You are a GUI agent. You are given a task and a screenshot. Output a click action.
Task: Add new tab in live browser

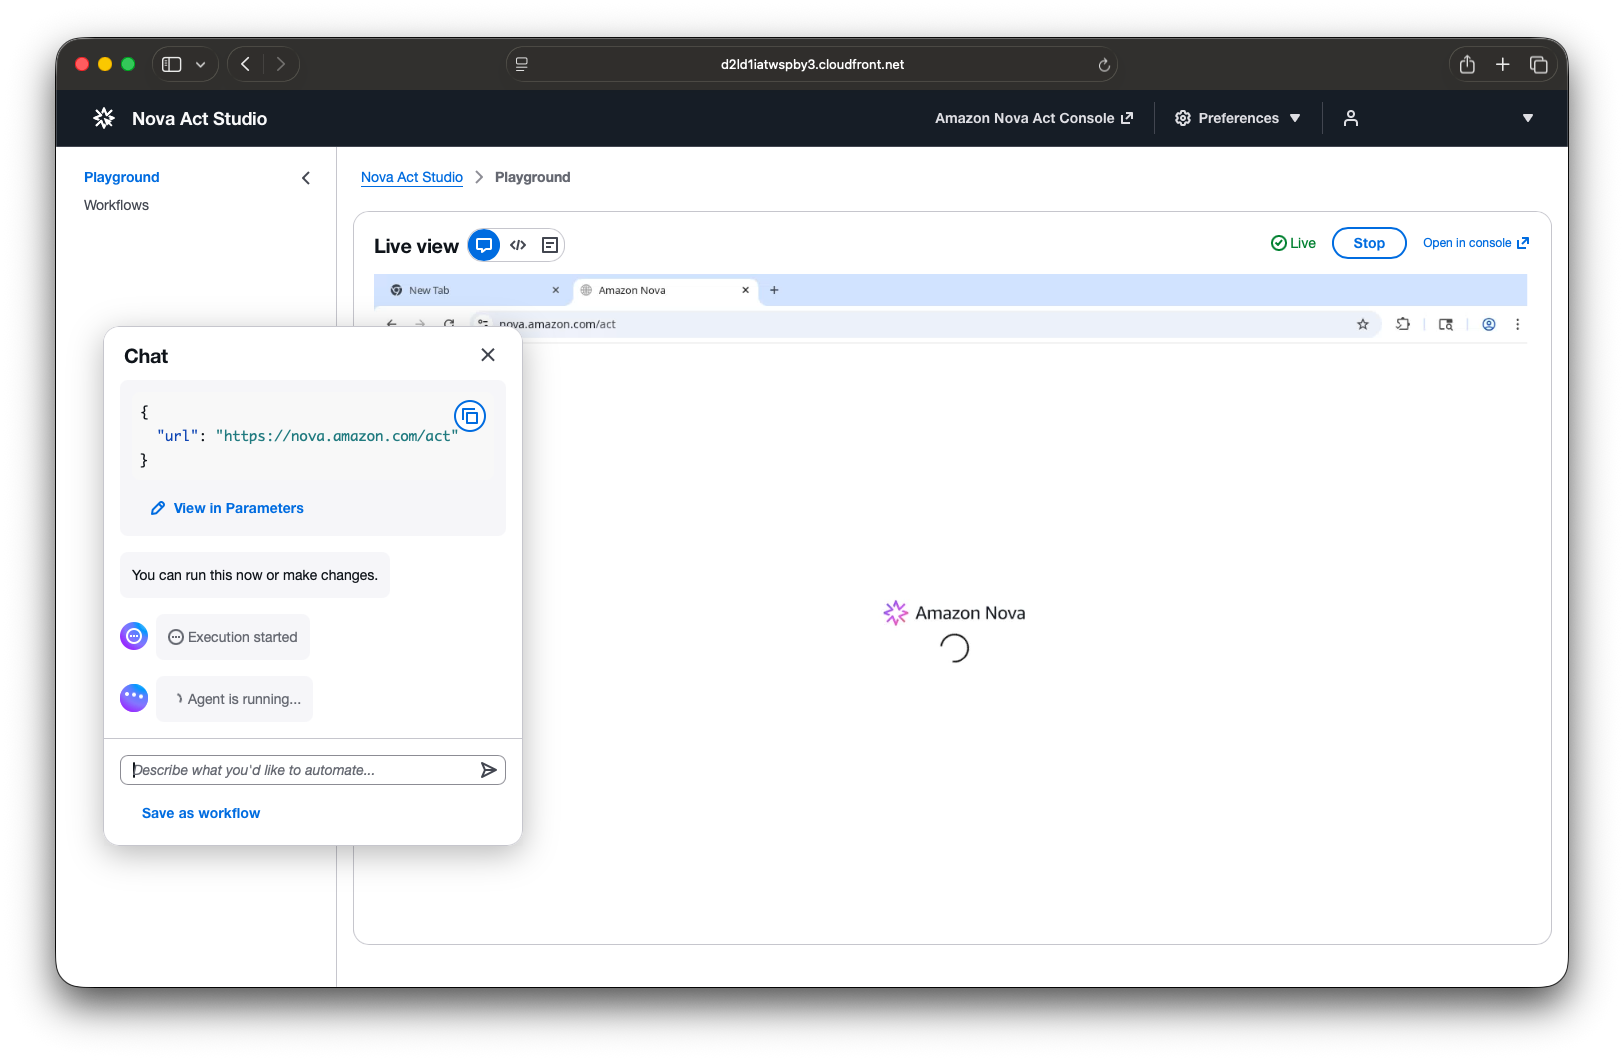tap(774, 290)
